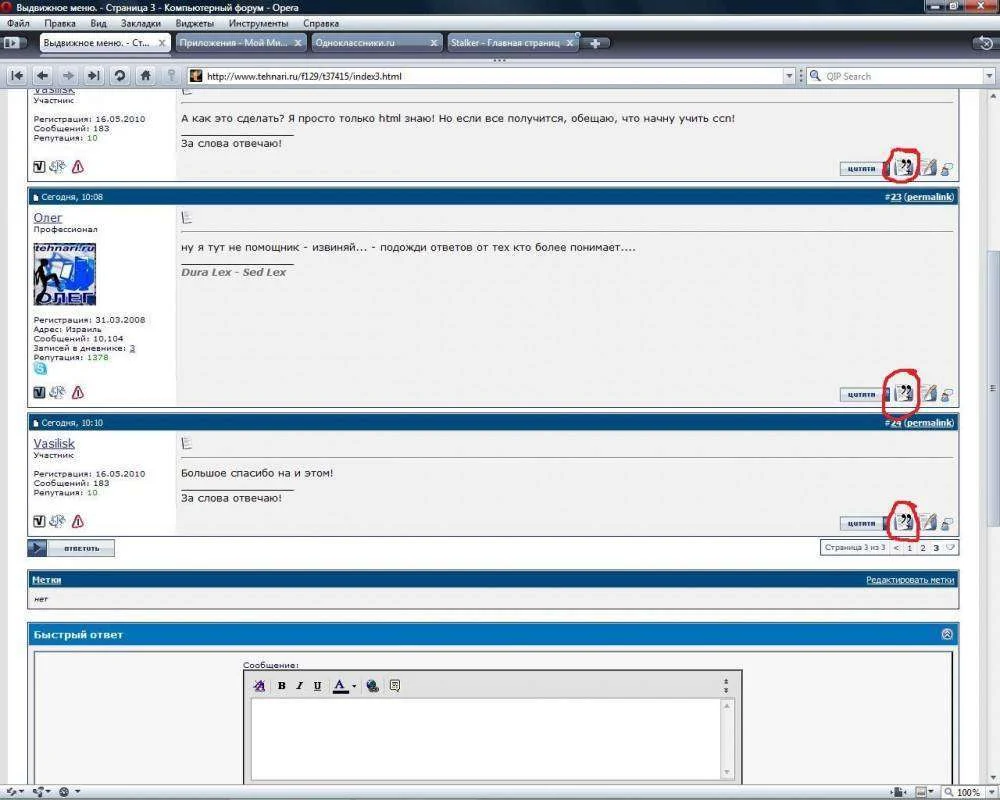Screen dimensions: 1000x800
Task: Click the thanks icon at the right end of Олег's post
Action: (947, 395)
